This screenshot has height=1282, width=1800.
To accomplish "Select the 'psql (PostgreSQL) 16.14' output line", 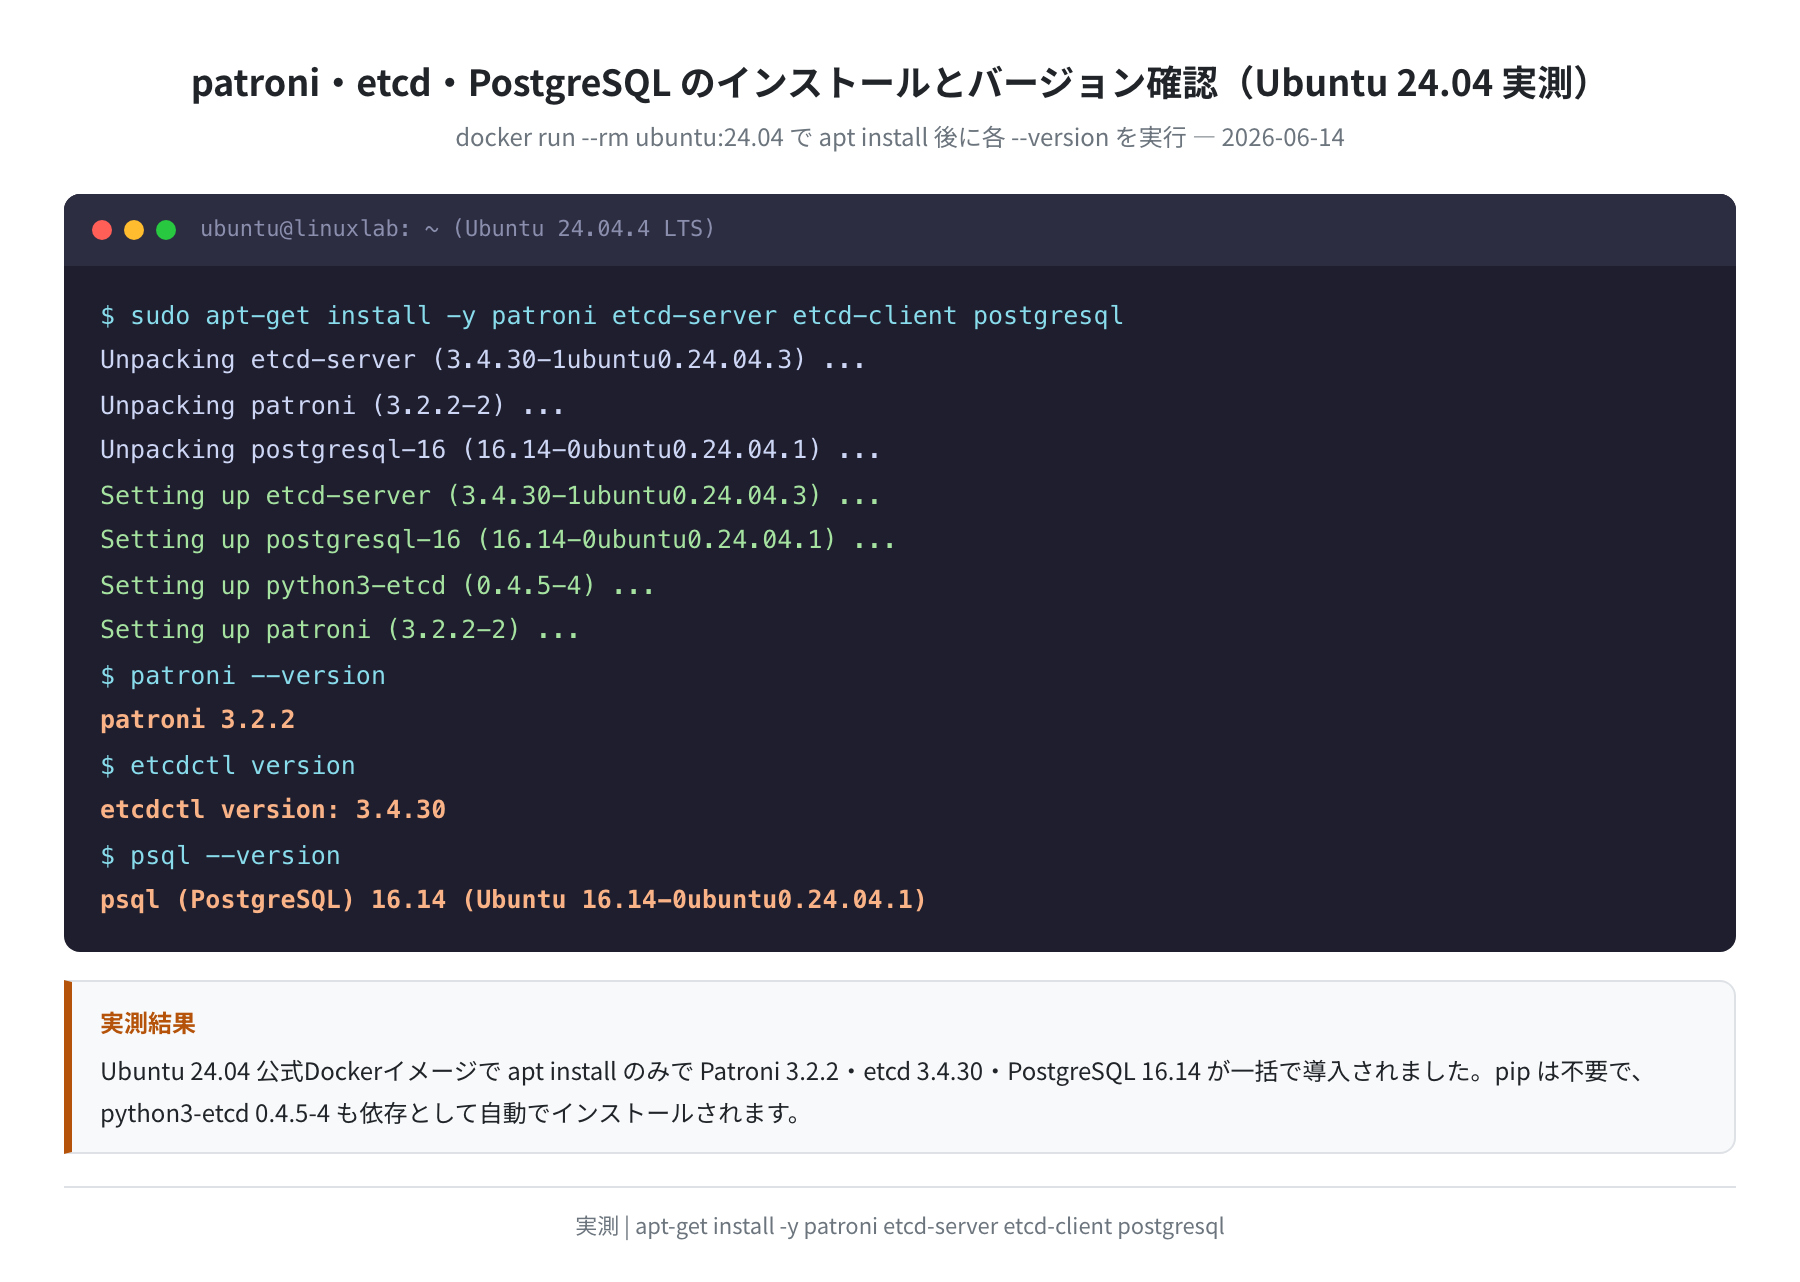I will click(x=514, y=900).
